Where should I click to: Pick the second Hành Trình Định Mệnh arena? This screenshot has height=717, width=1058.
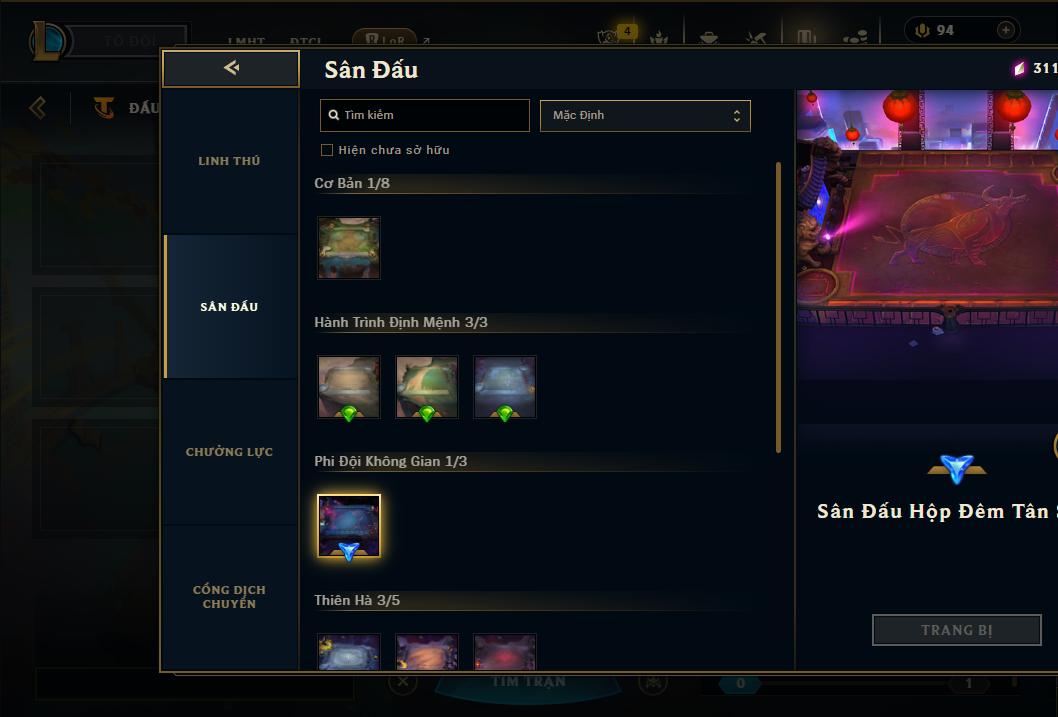[x=426, y=387]
